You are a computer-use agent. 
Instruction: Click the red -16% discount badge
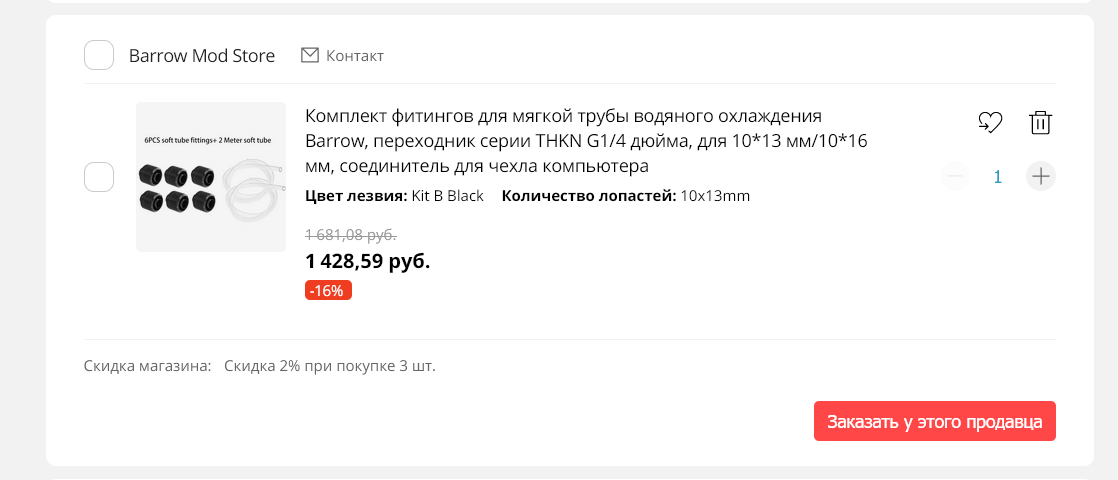[x=328, y=291]
